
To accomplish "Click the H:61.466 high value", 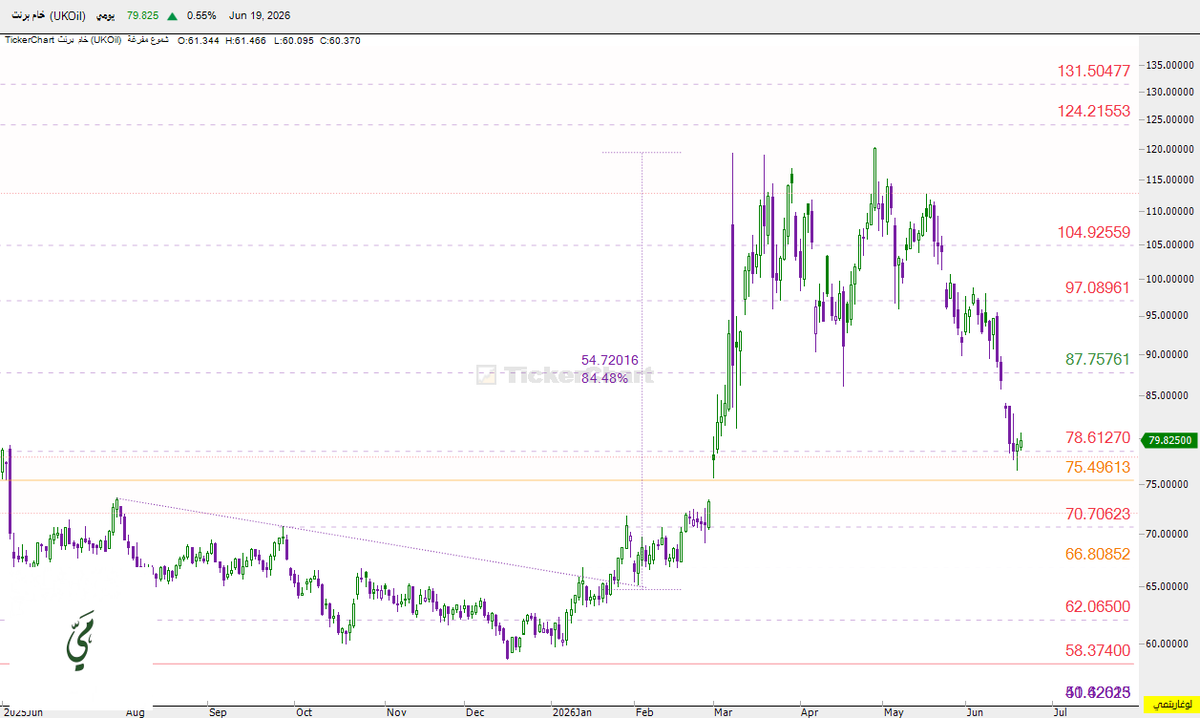I will click(245, 40).
